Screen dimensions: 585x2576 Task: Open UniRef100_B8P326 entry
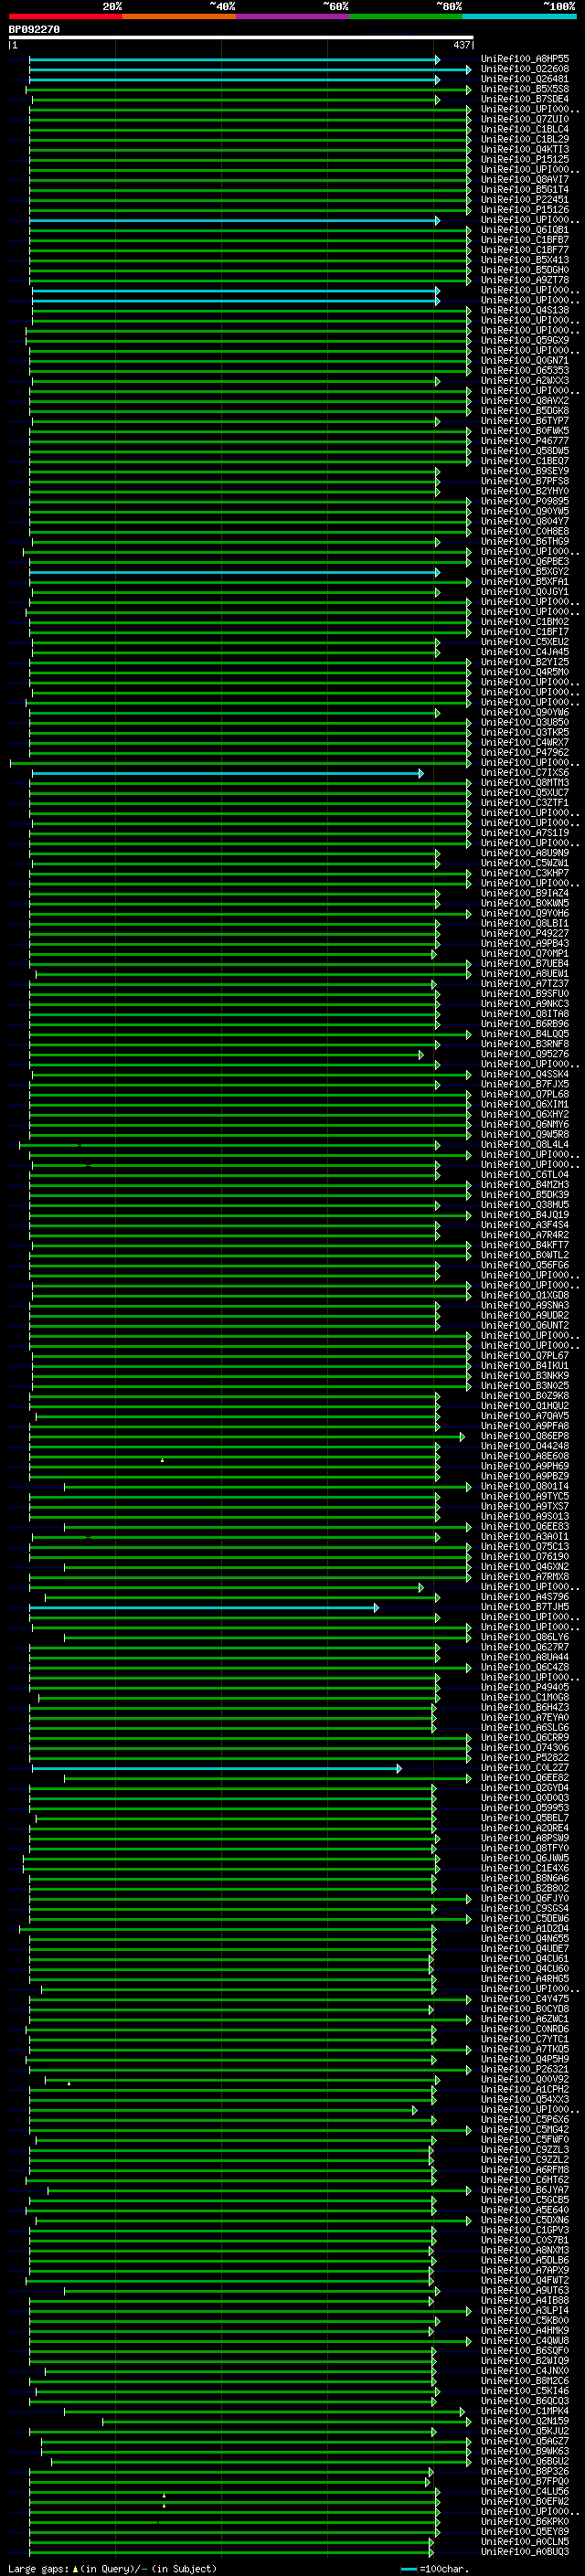[x=525, y=2471]
